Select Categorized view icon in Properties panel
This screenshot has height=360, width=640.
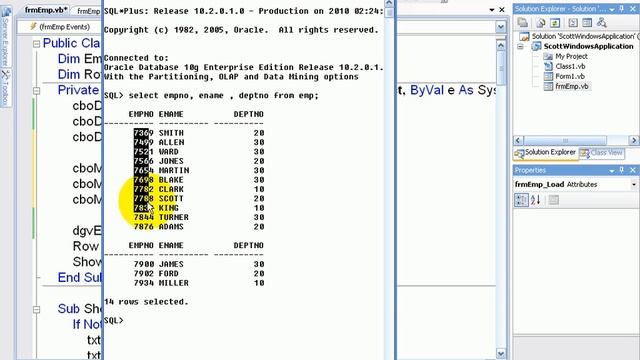[x=521, y=200]
